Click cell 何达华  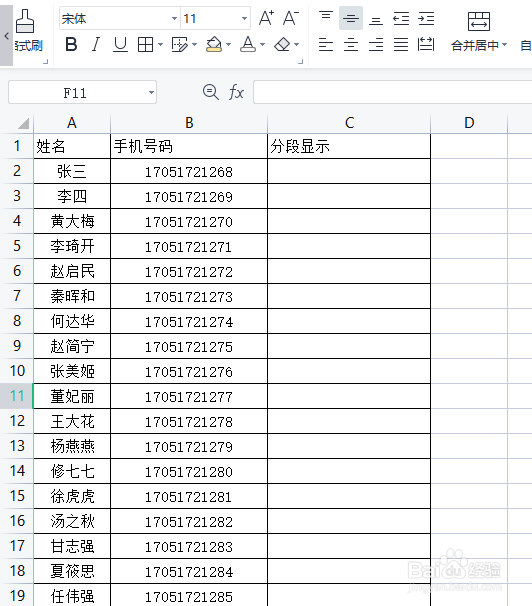coord(72,321)
